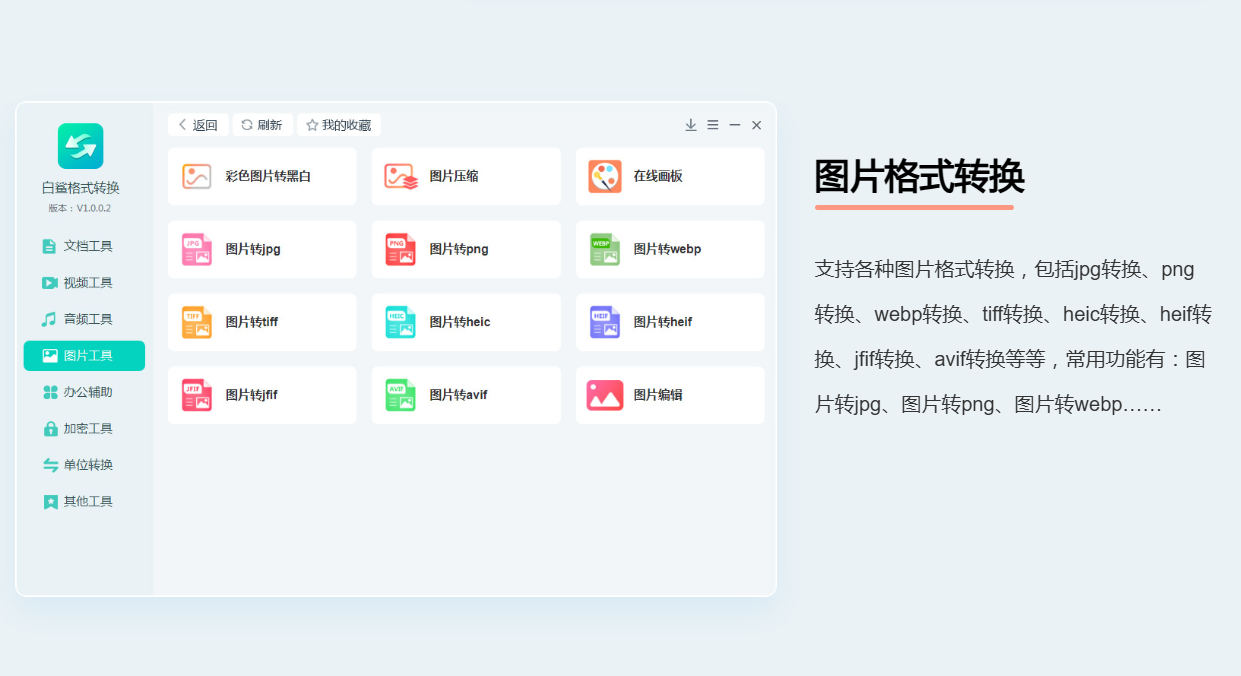Open the 图片转tiff tool
Viewport: 1241px width, 676px height.
click(262, 322)
